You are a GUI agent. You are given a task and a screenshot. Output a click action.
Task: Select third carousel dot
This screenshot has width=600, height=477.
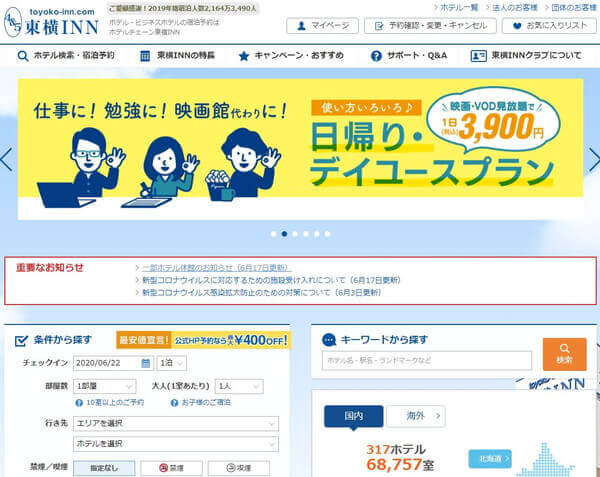coord(295,234)
